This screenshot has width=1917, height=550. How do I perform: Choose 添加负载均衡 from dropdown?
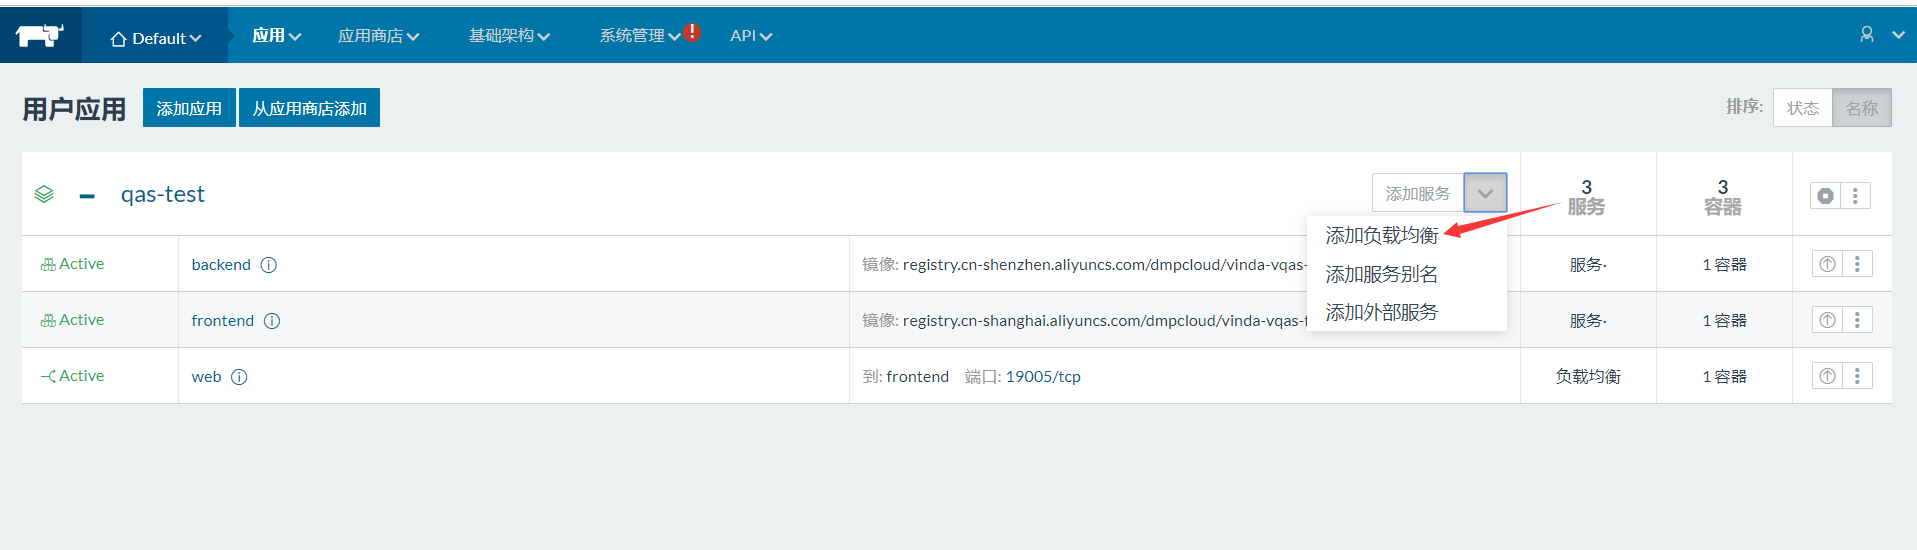[x=1381, y=235]
